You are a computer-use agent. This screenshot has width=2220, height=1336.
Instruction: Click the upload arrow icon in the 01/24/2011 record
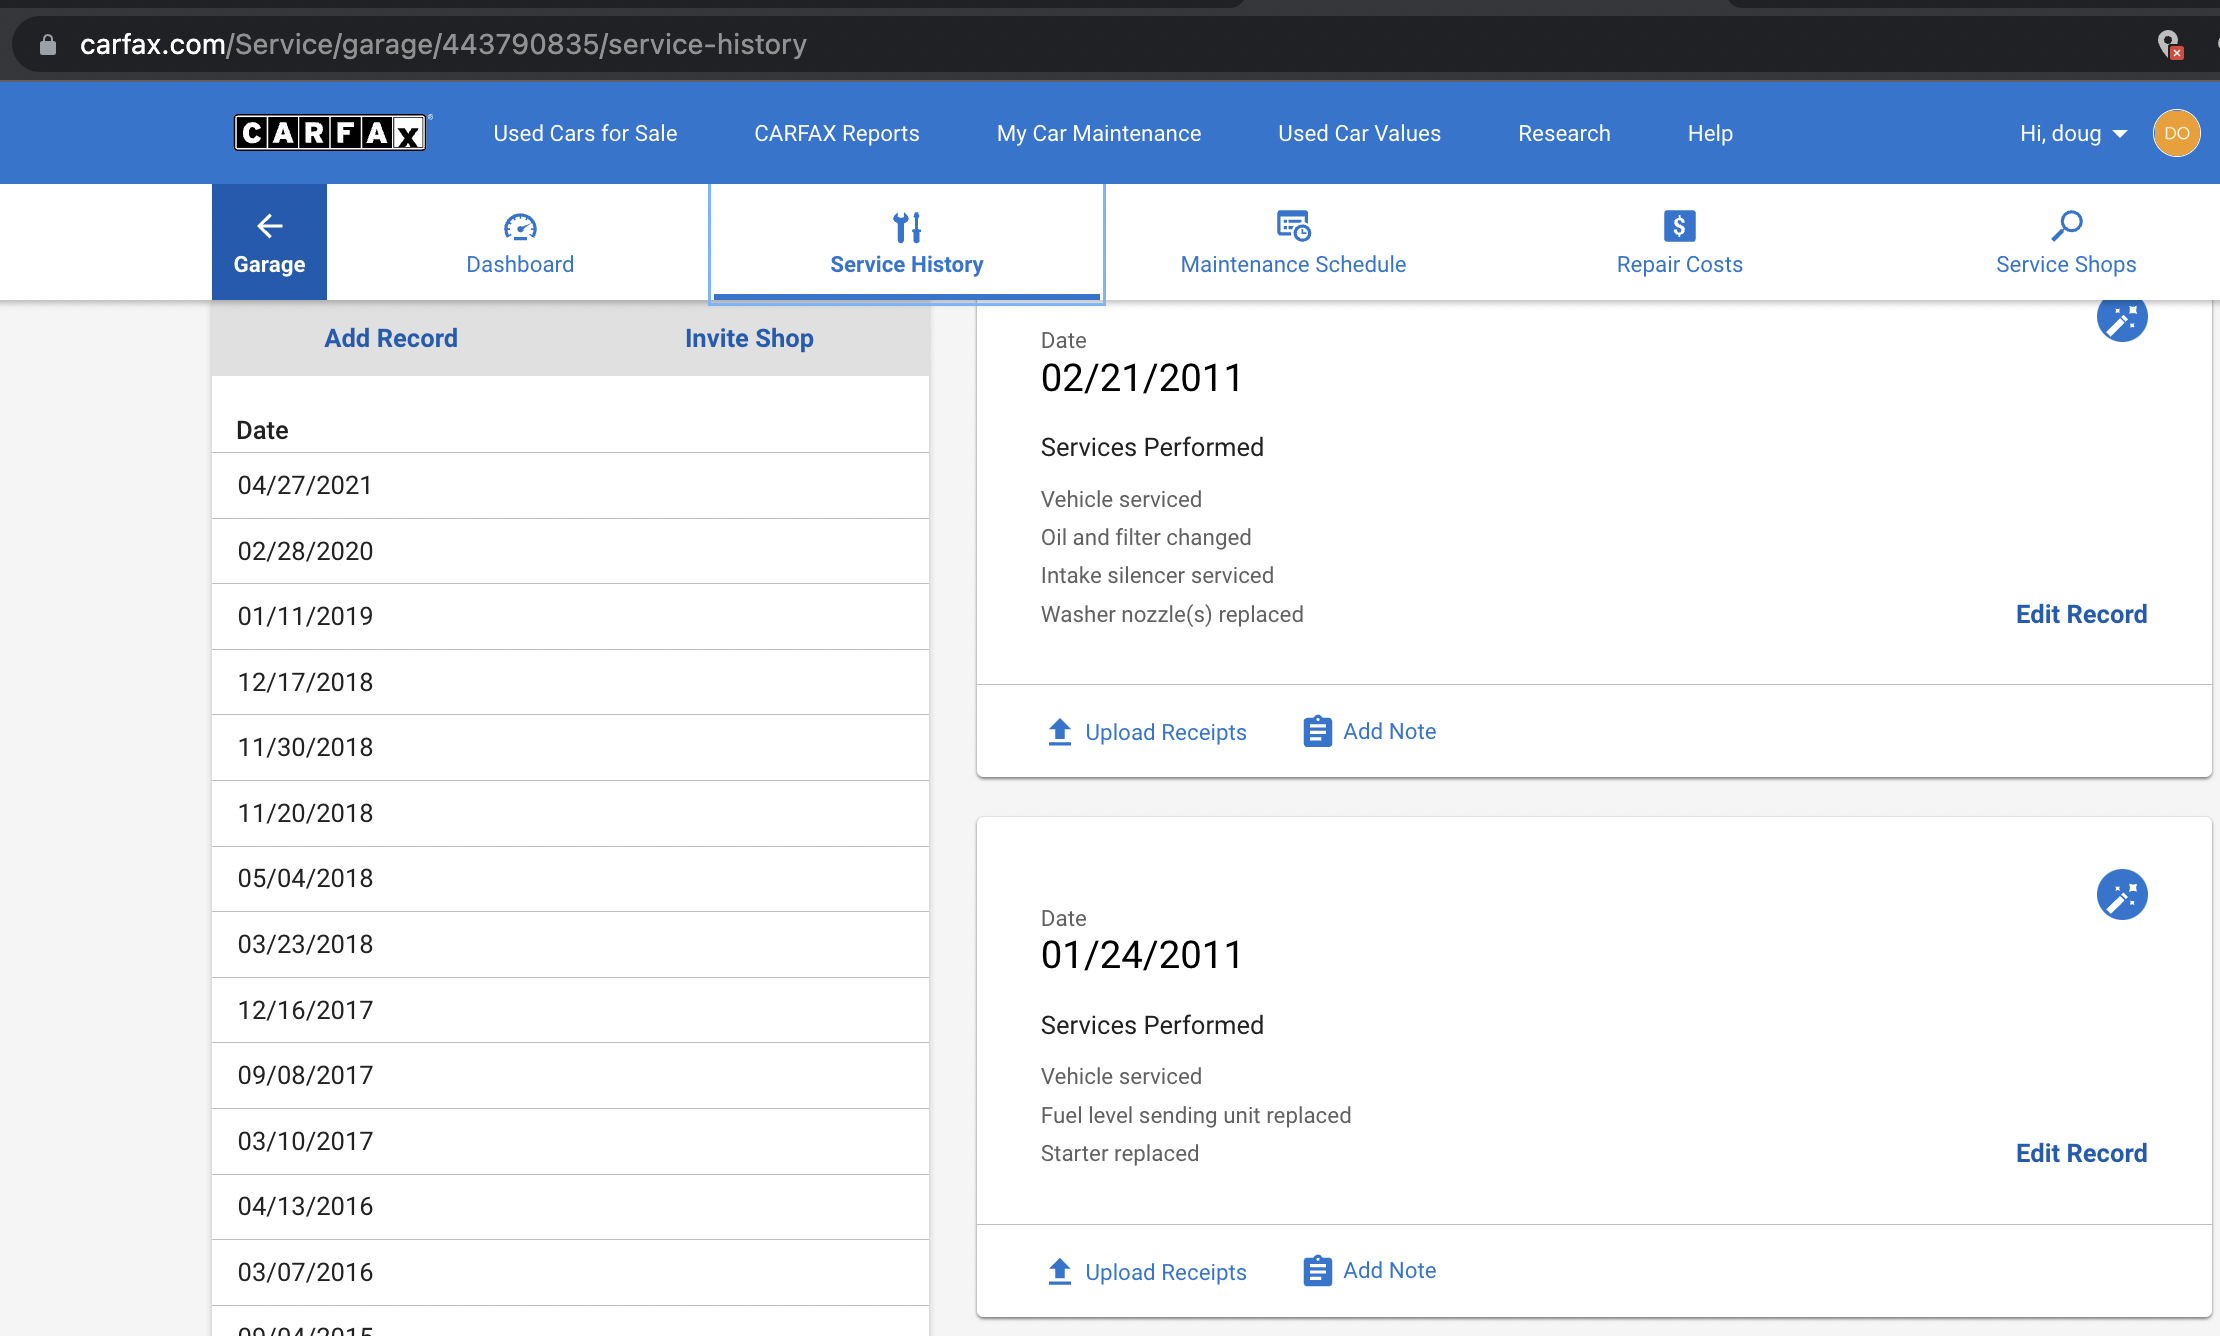tap(1060, 1272)
